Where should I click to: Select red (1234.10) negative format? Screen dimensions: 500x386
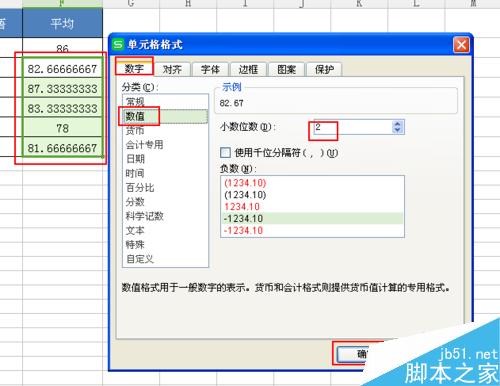tap(312, 183)
